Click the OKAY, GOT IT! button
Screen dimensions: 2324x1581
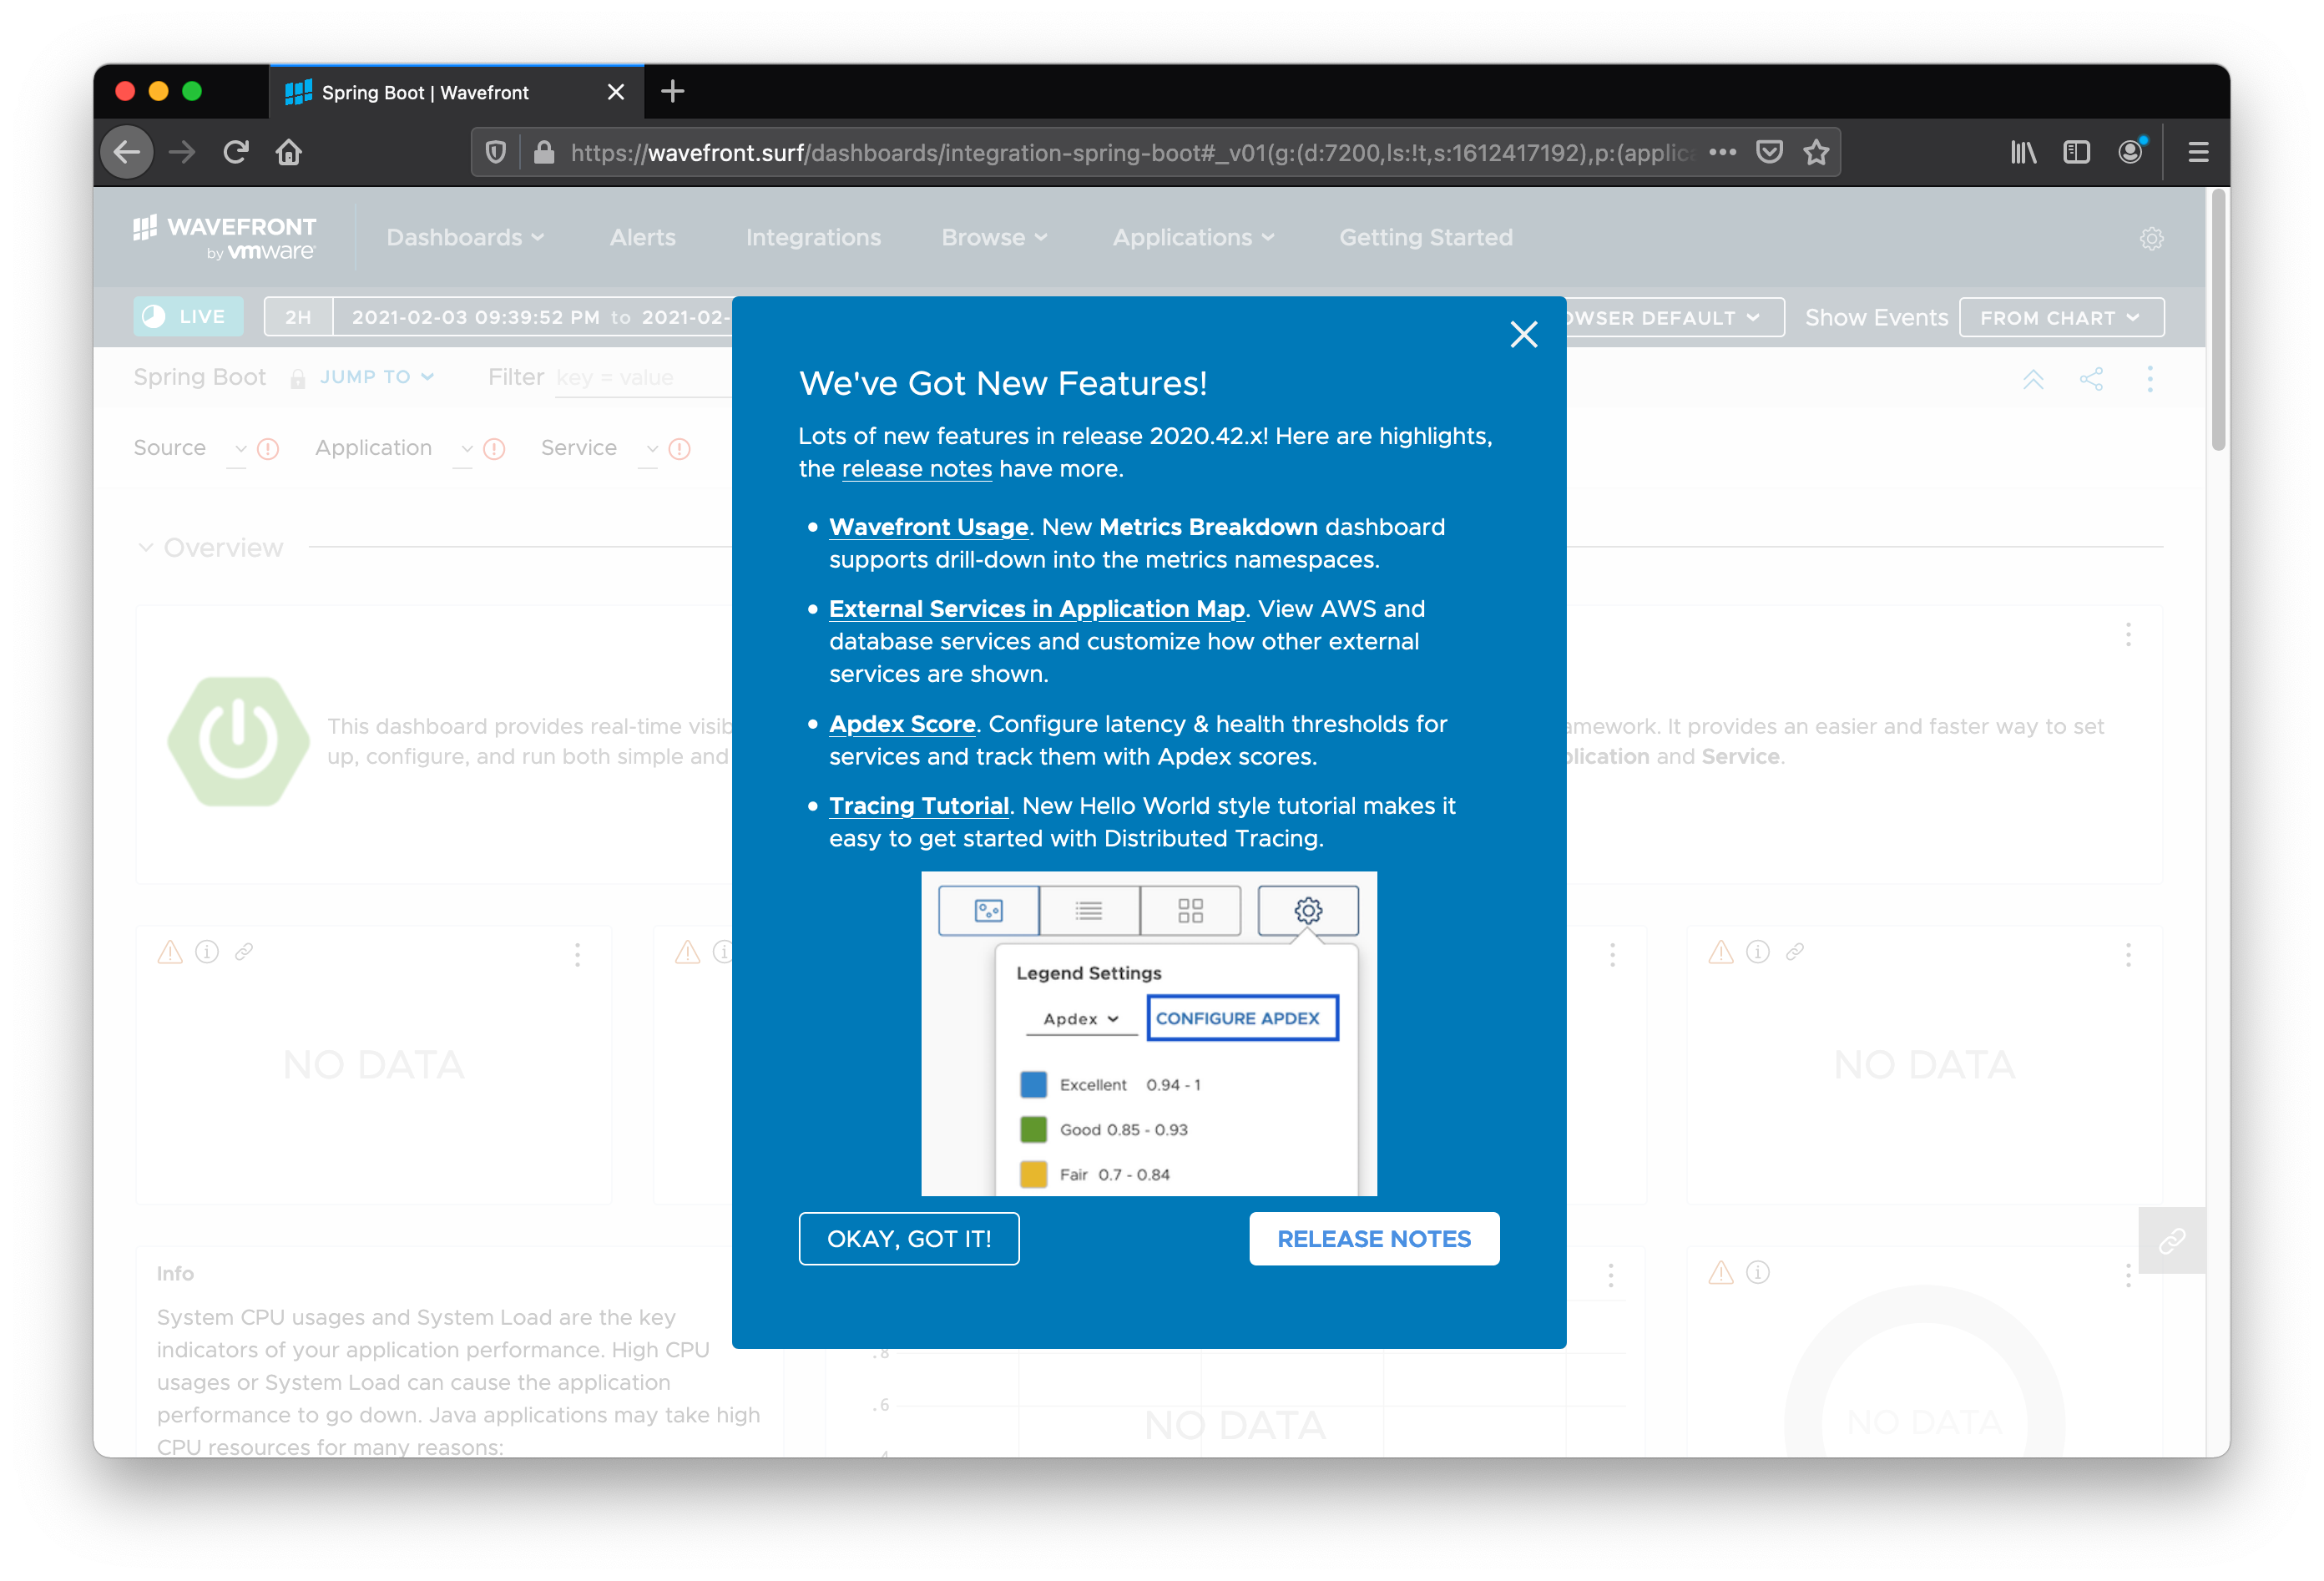[x=909, y=1239]
